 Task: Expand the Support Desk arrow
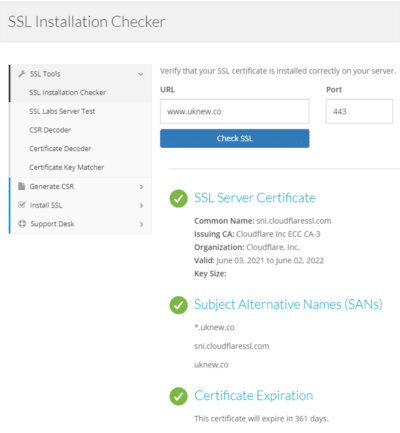tap(141, 224)
